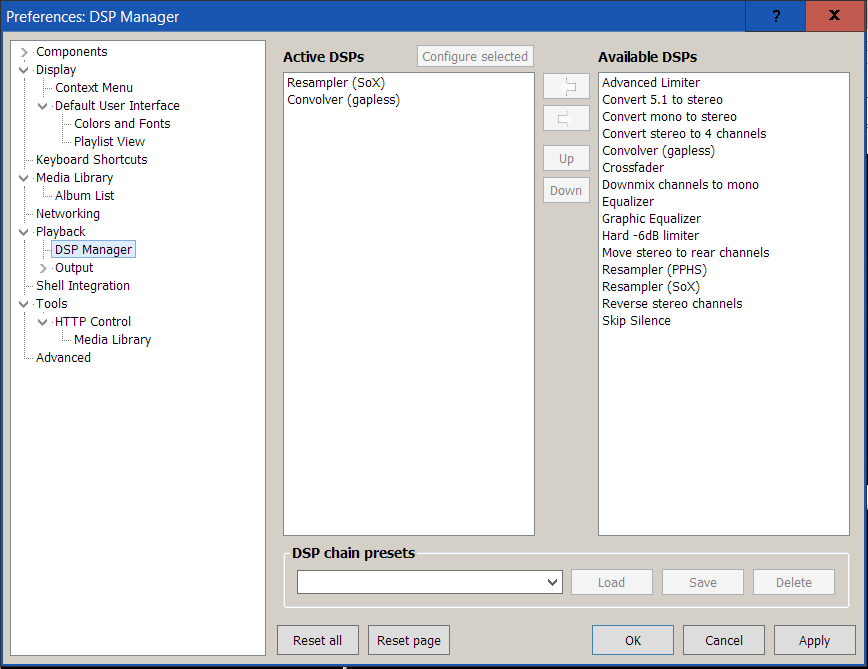Screen dimensions: 868x669
Task: Click the right arrow remove-DSP button
Action: pos(566,118)
